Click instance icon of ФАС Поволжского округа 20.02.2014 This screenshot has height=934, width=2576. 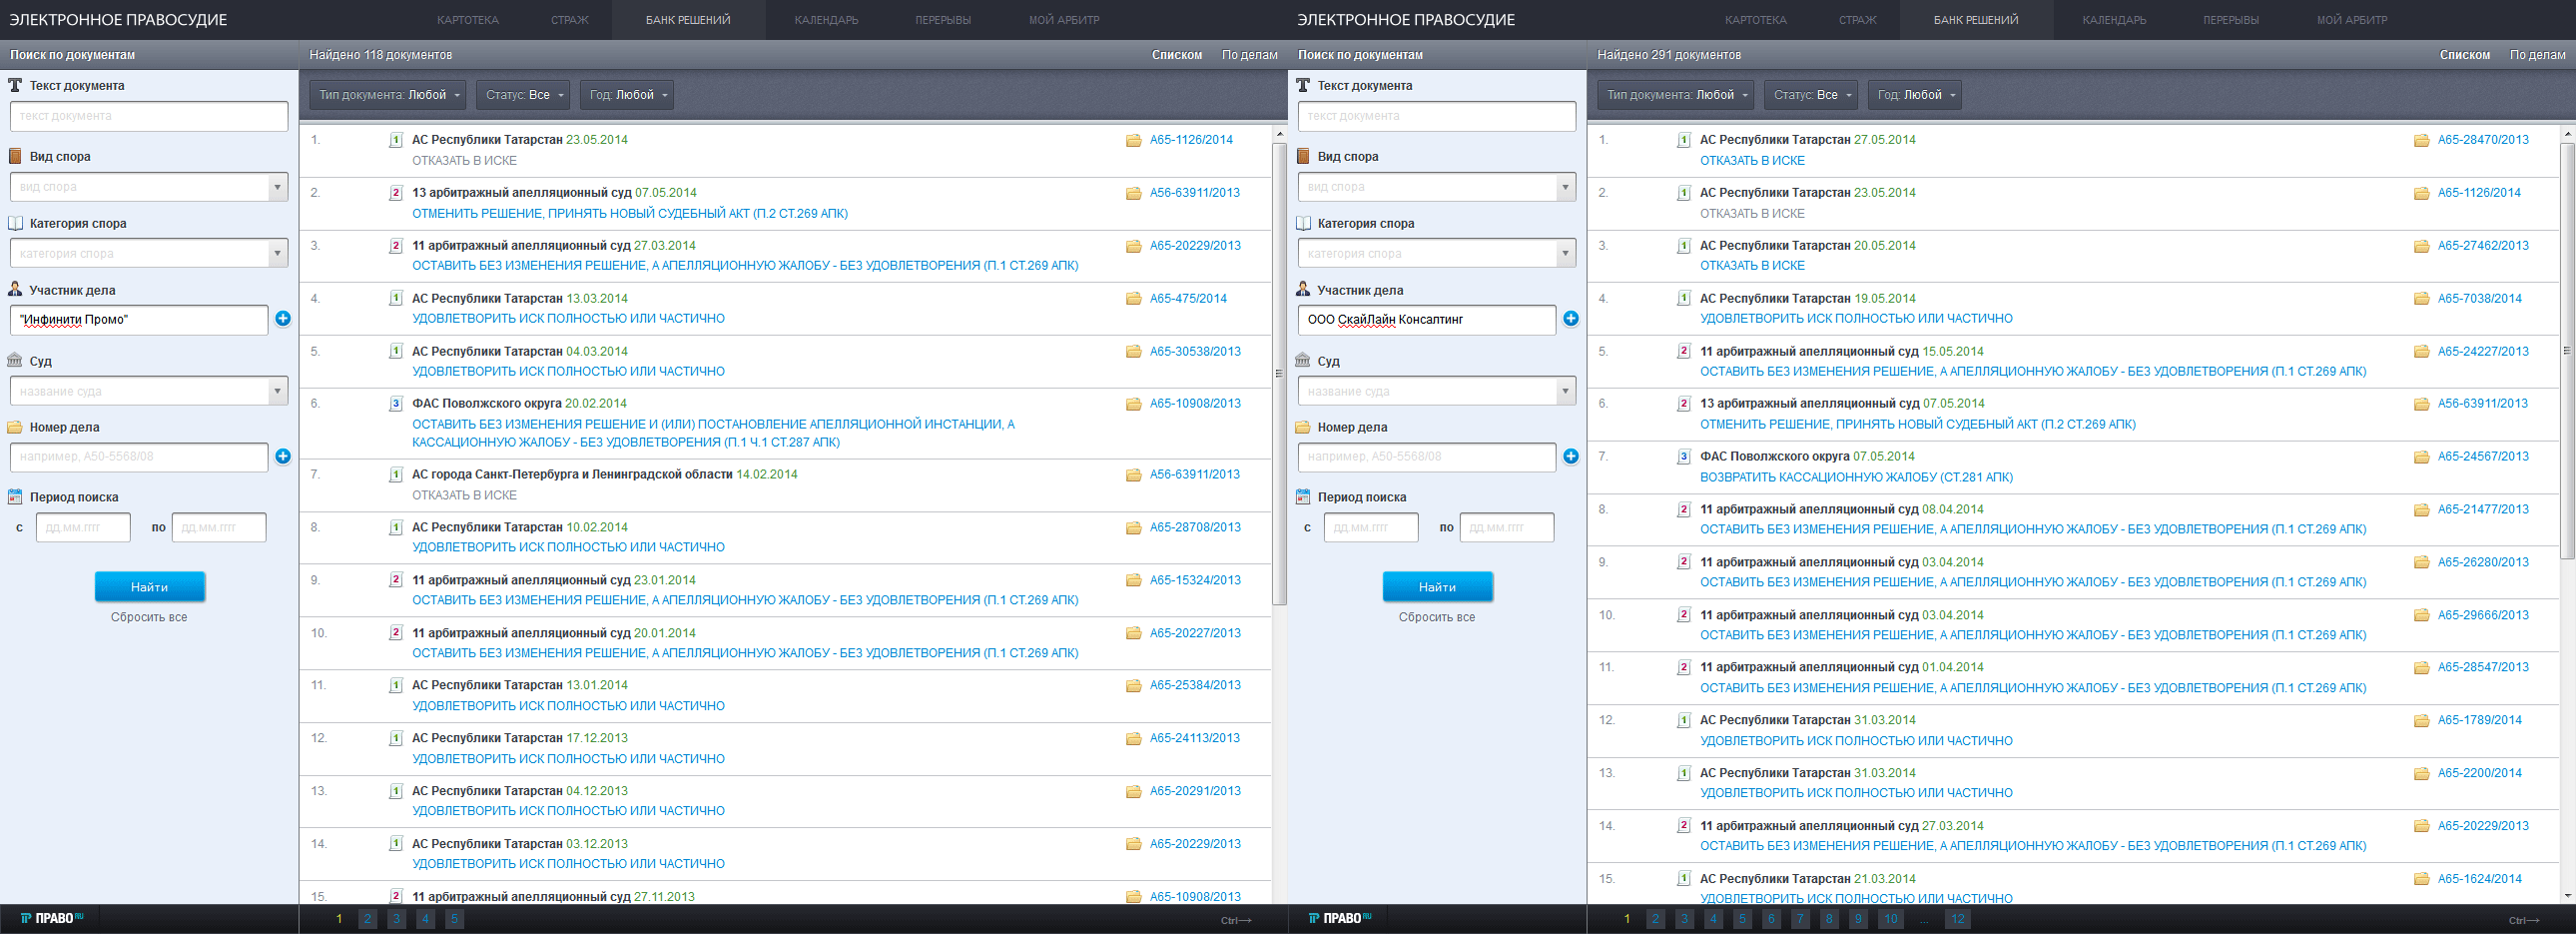396,404
